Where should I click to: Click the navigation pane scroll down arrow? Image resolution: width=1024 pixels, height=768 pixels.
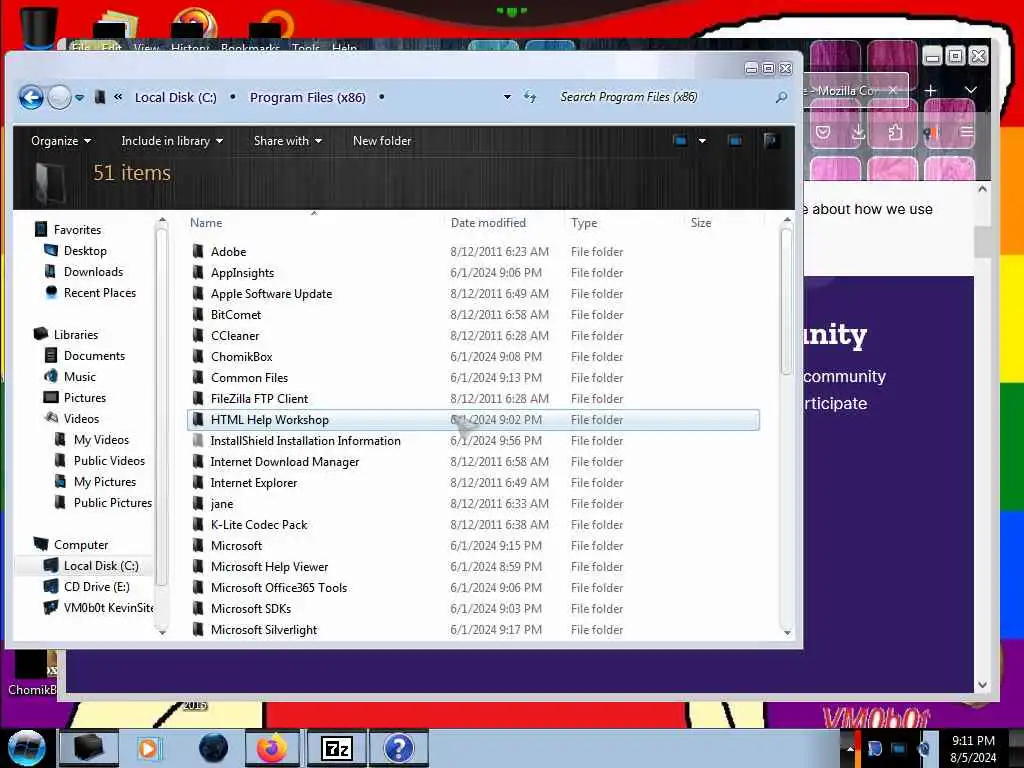(162, 632)
